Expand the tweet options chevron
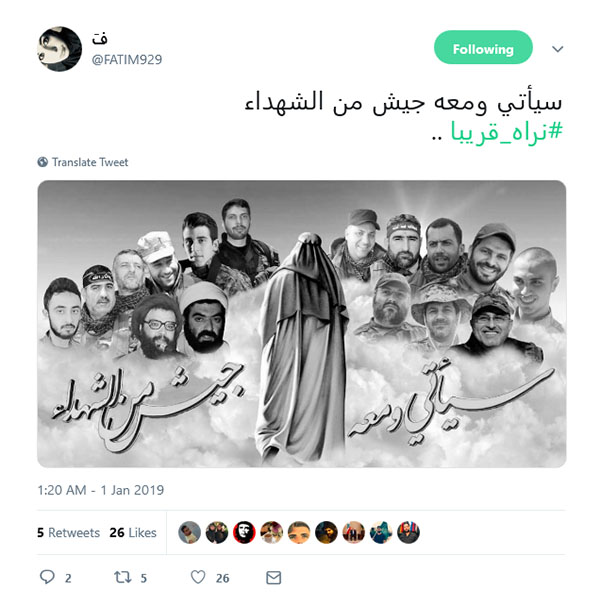 557,49
